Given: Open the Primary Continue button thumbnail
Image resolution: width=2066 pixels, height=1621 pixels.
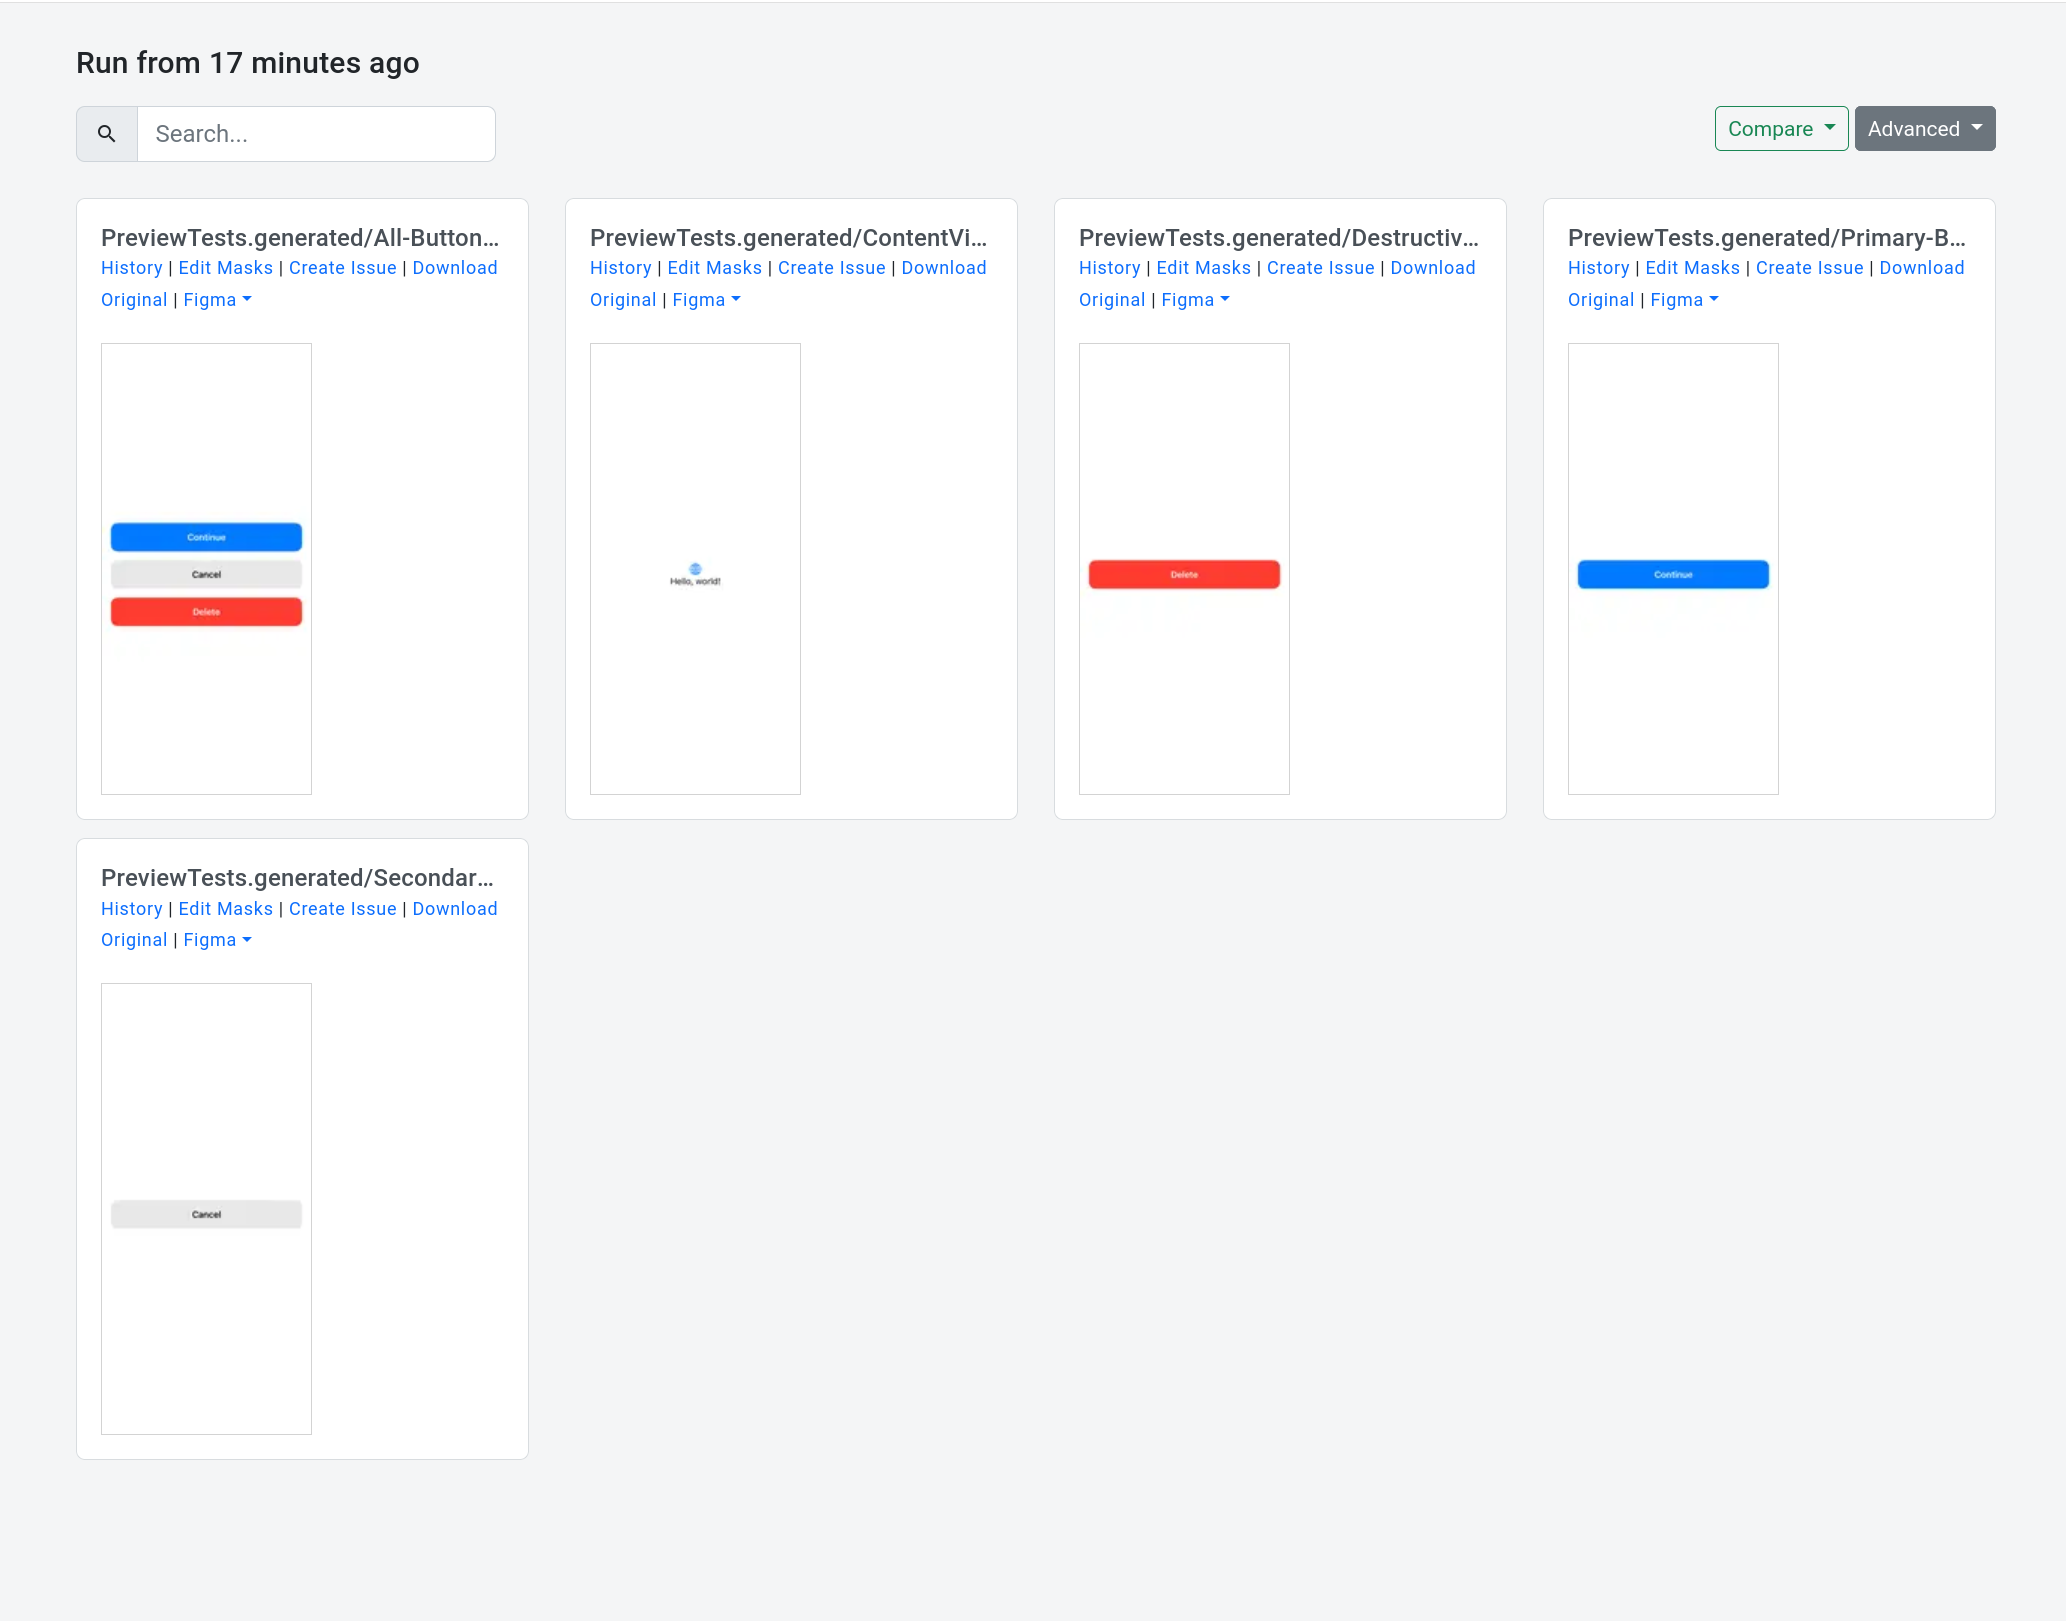Looking at the screenshot, I should click(1673, 569).
